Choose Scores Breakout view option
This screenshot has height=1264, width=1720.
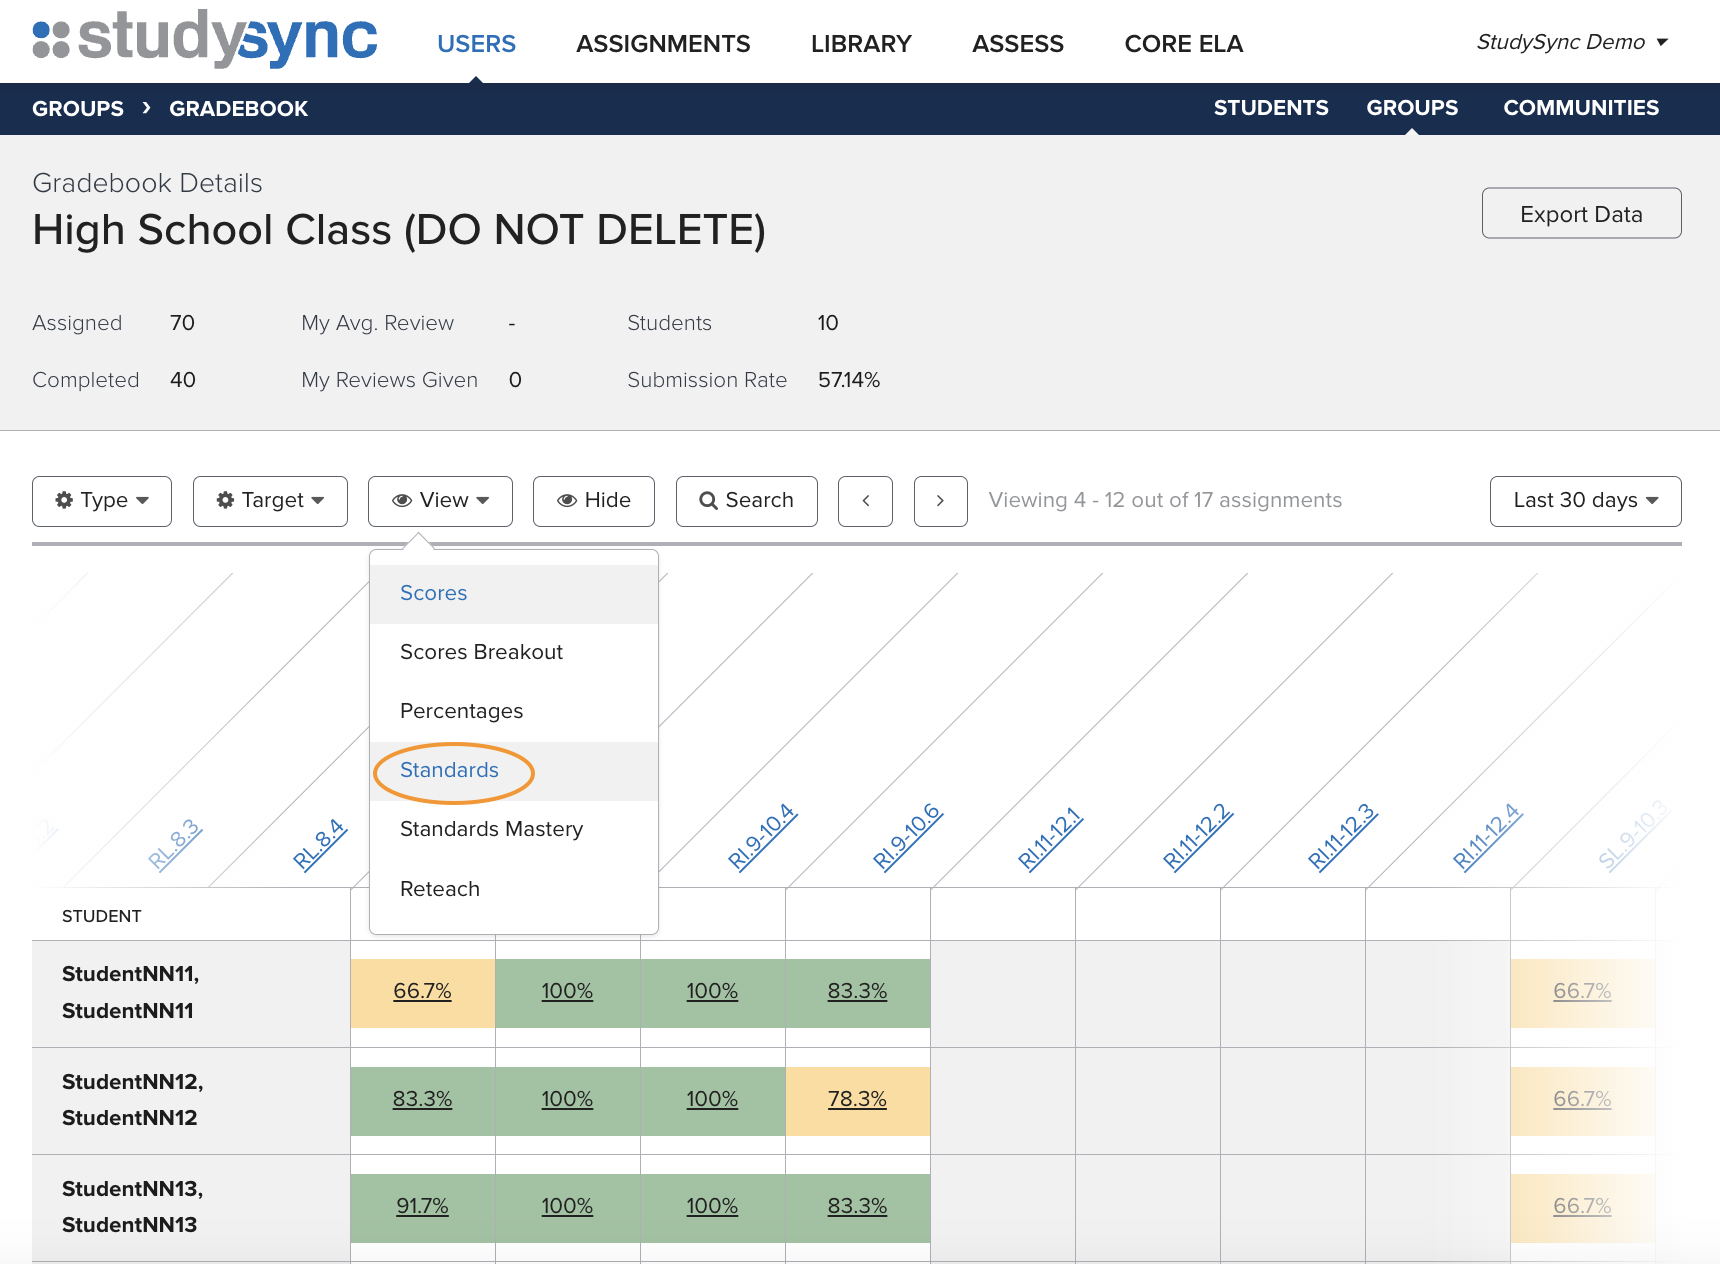coord(481,652)
